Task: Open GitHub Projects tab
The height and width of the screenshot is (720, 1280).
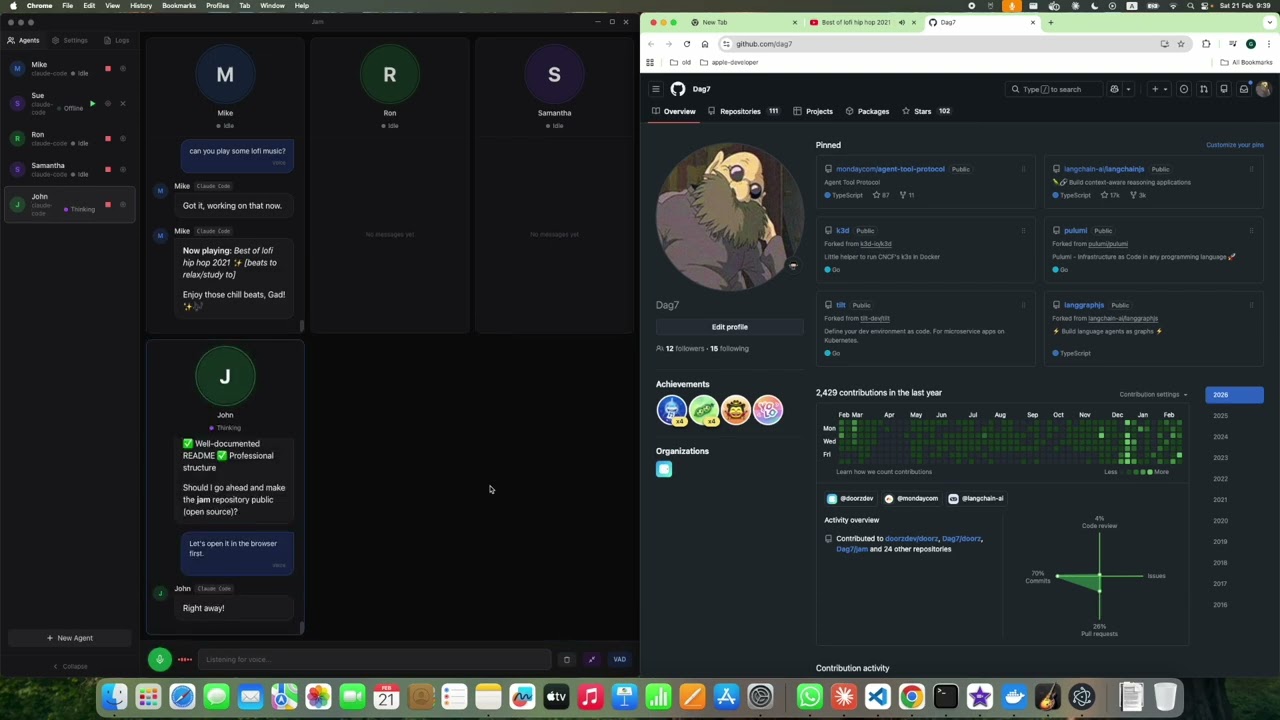Action: [813, 111]
